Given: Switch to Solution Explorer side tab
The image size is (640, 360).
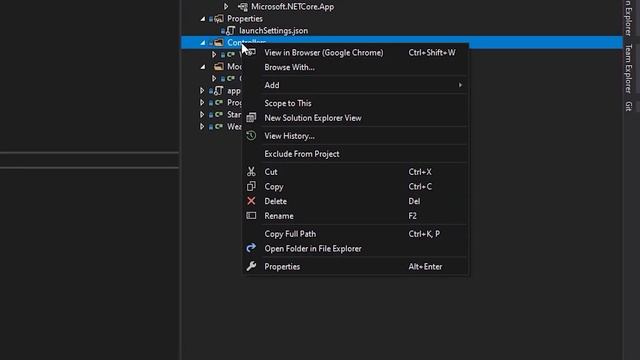Looking at the screenshot, I should point(629,18).
